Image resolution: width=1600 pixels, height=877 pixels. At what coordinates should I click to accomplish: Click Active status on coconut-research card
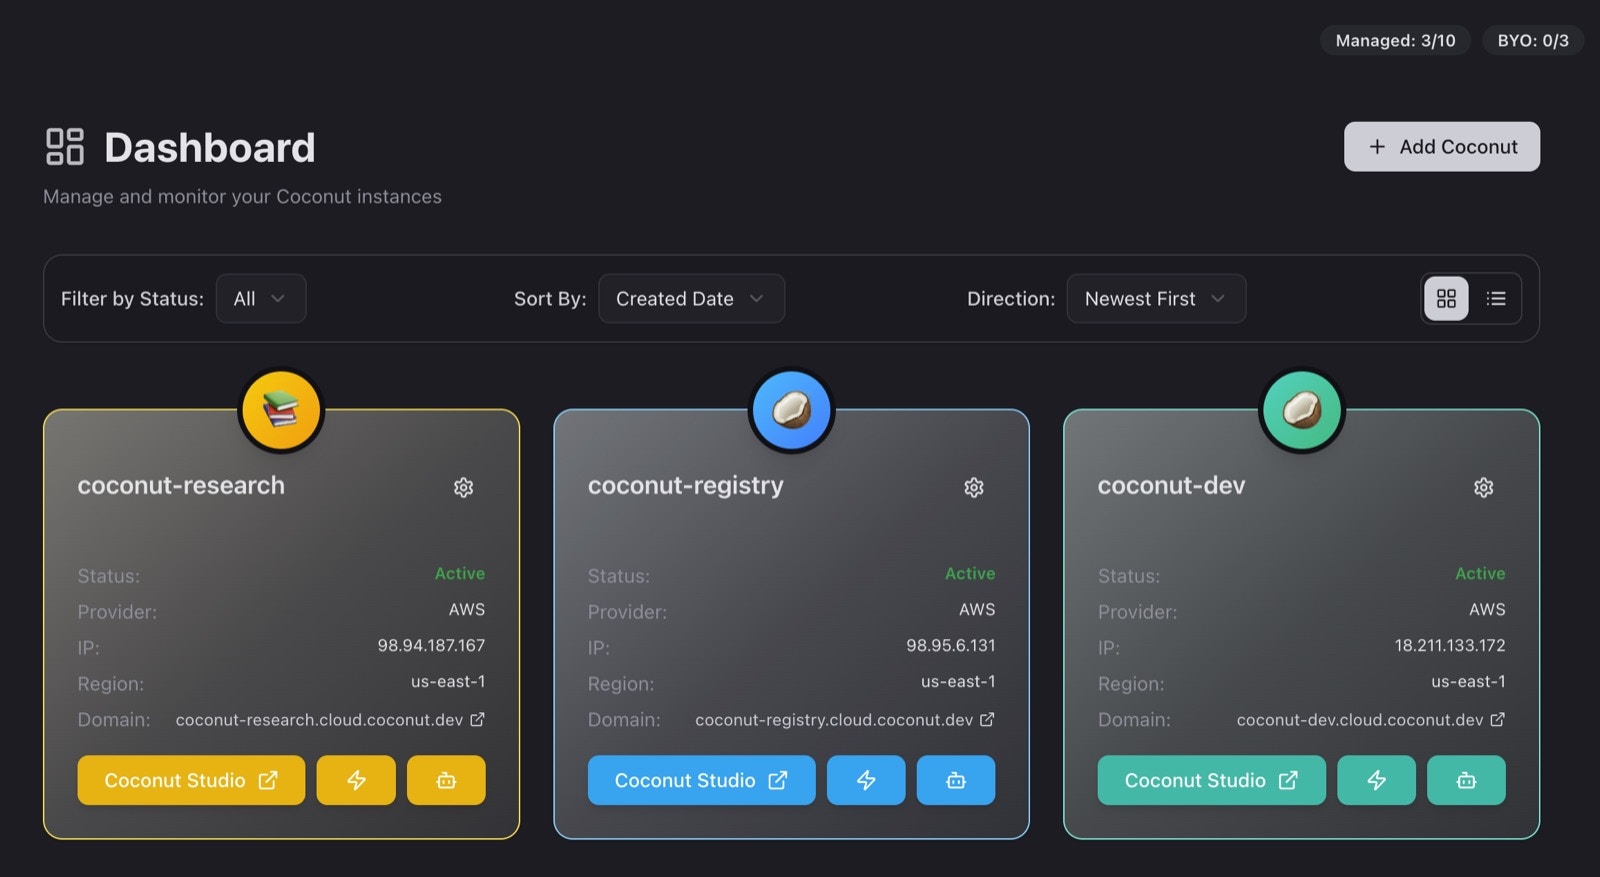[460, 574]
